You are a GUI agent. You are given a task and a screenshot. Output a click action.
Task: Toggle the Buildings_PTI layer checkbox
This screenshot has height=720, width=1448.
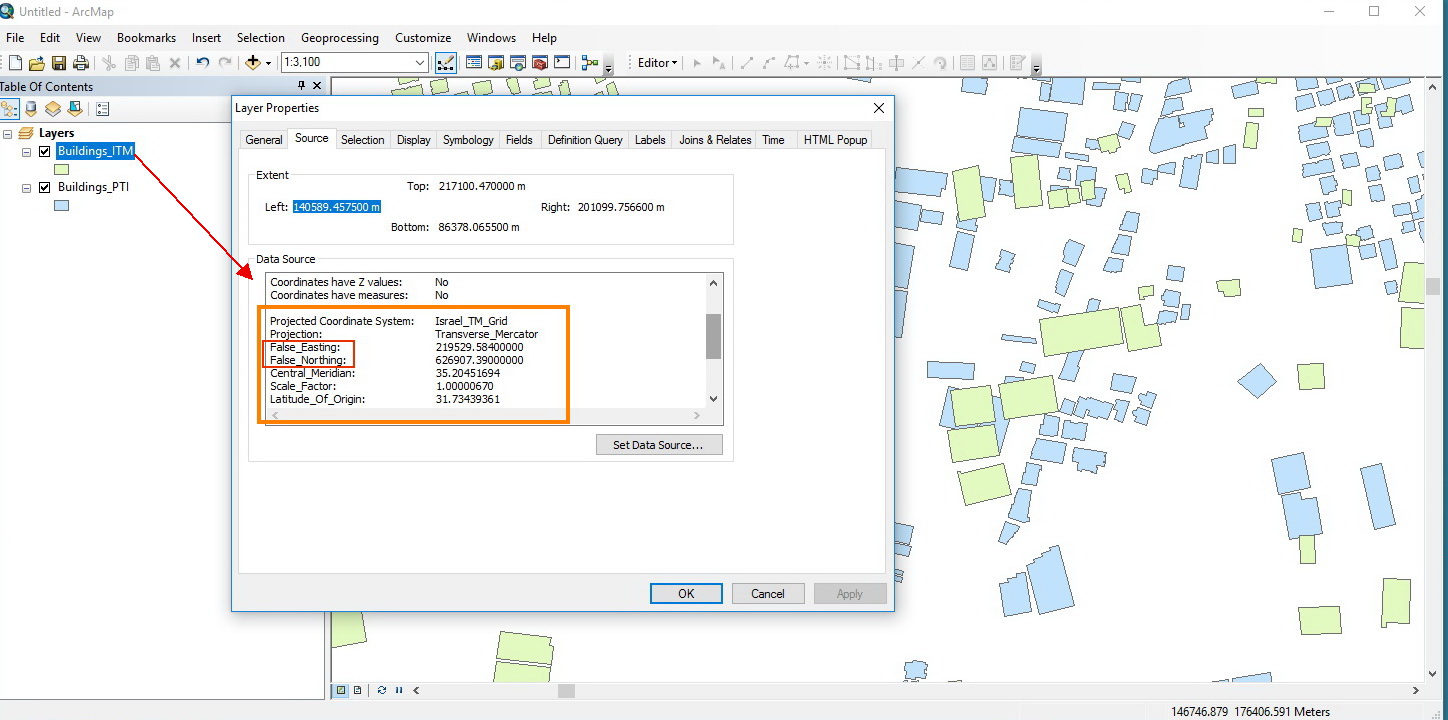pos(44,187)
